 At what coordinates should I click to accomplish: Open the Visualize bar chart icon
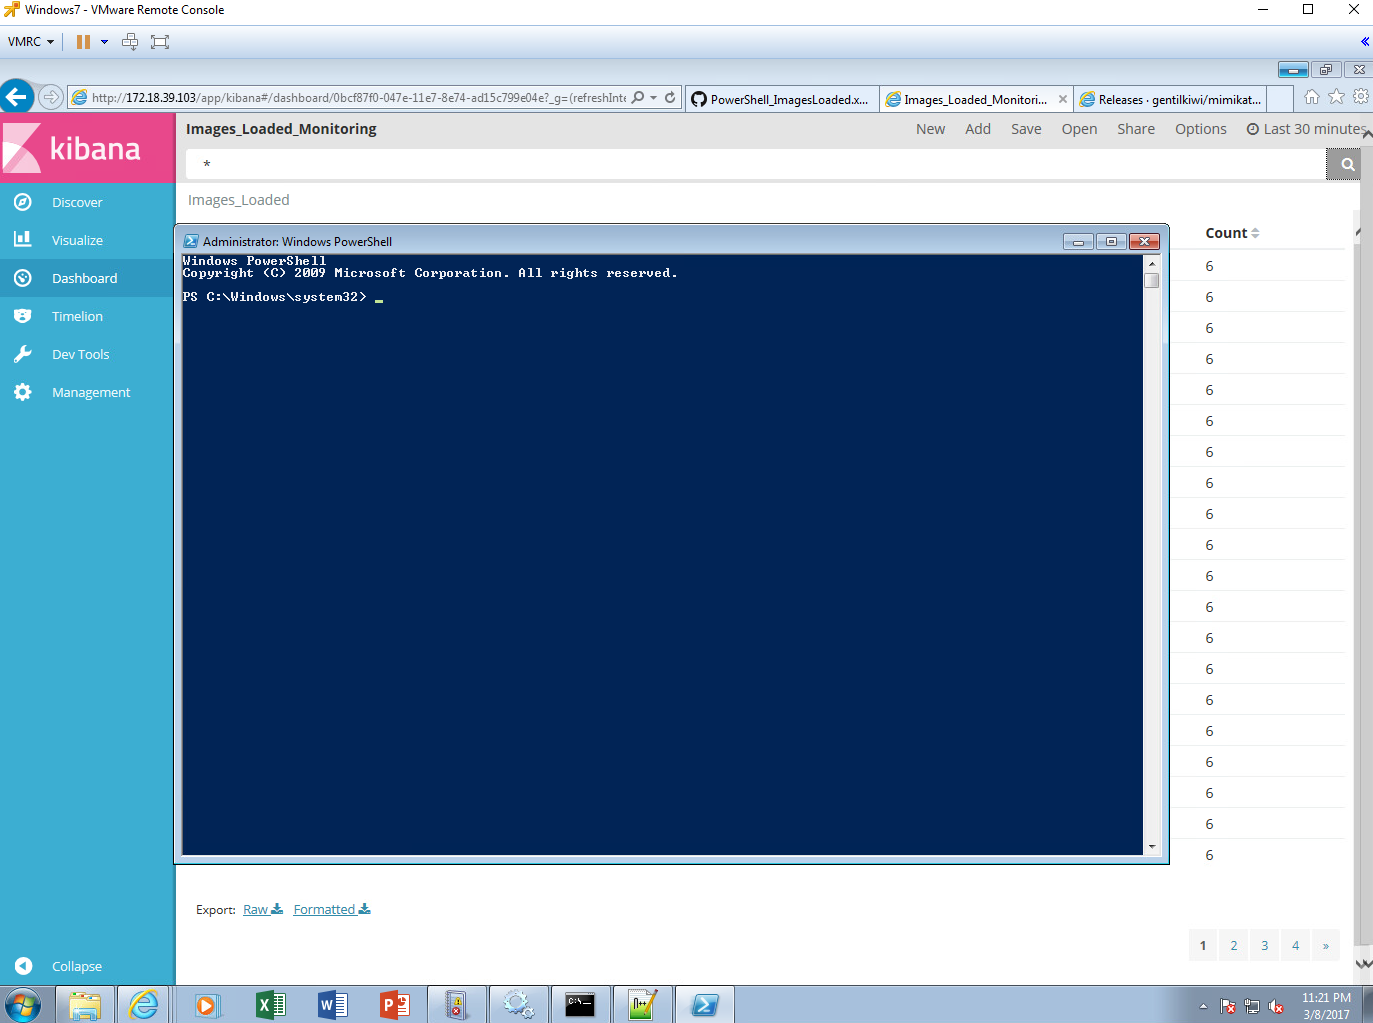(23, 240)
